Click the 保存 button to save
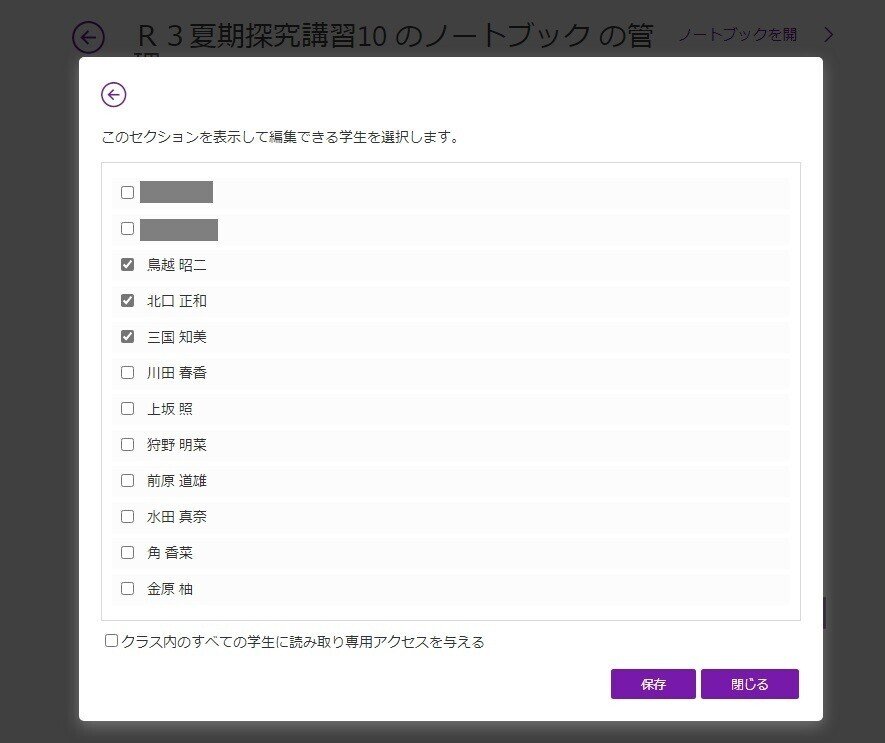The image size is (885, 743). [652, 684]
